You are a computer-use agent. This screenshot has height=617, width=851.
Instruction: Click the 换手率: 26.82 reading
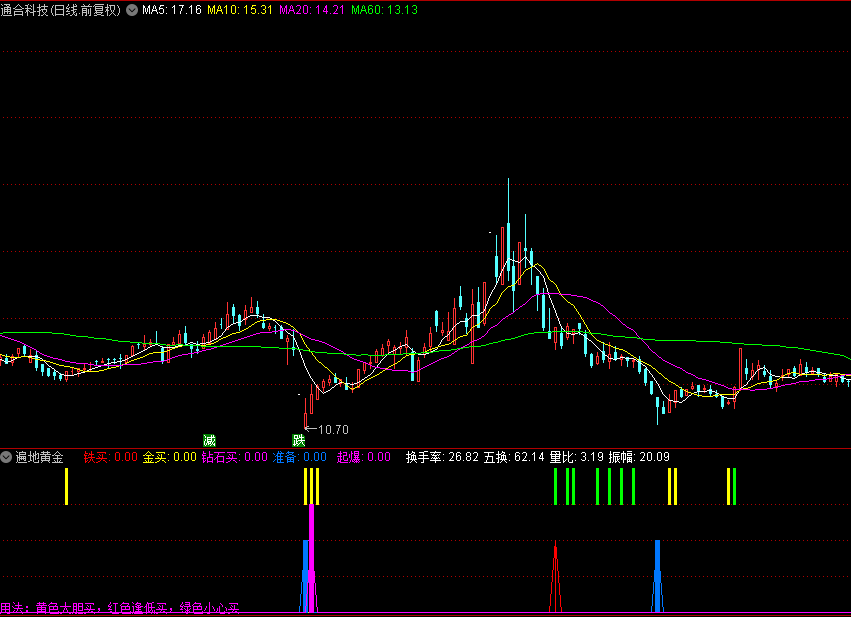pos(442,457)
